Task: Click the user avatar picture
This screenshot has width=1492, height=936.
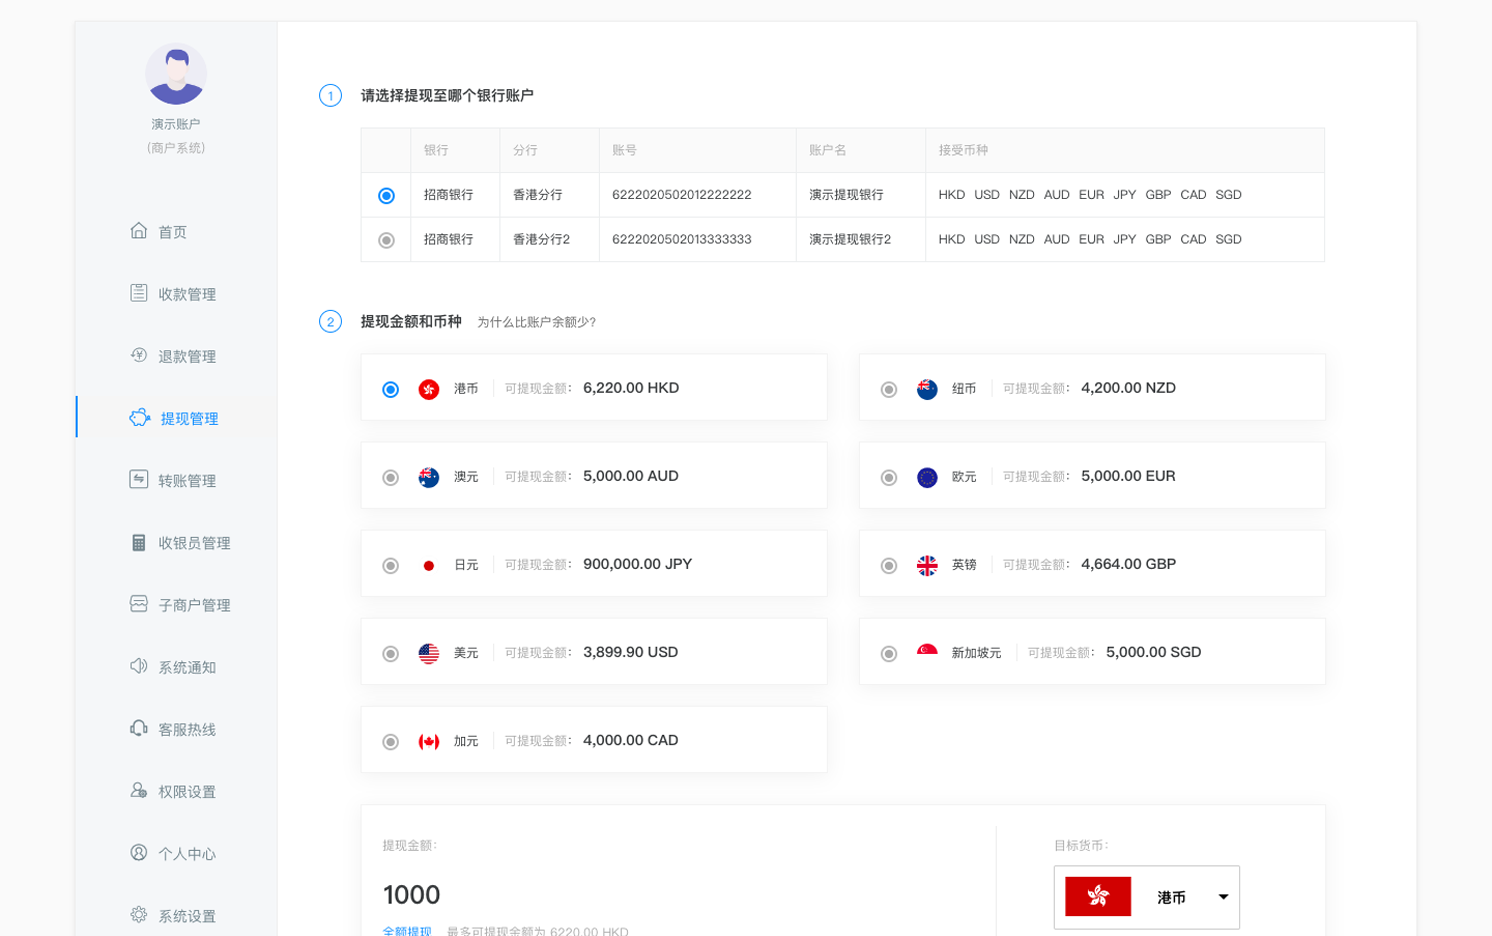Action: 176,74
